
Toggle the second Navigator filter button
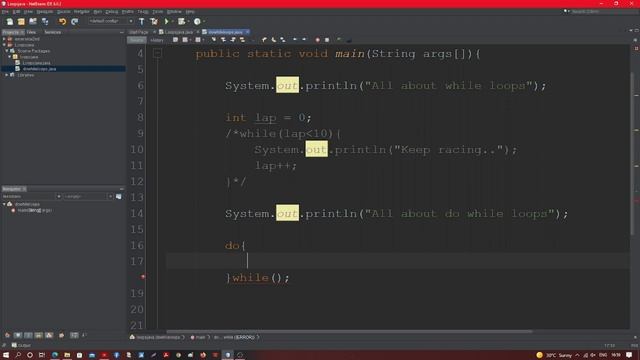coord(18,335)
